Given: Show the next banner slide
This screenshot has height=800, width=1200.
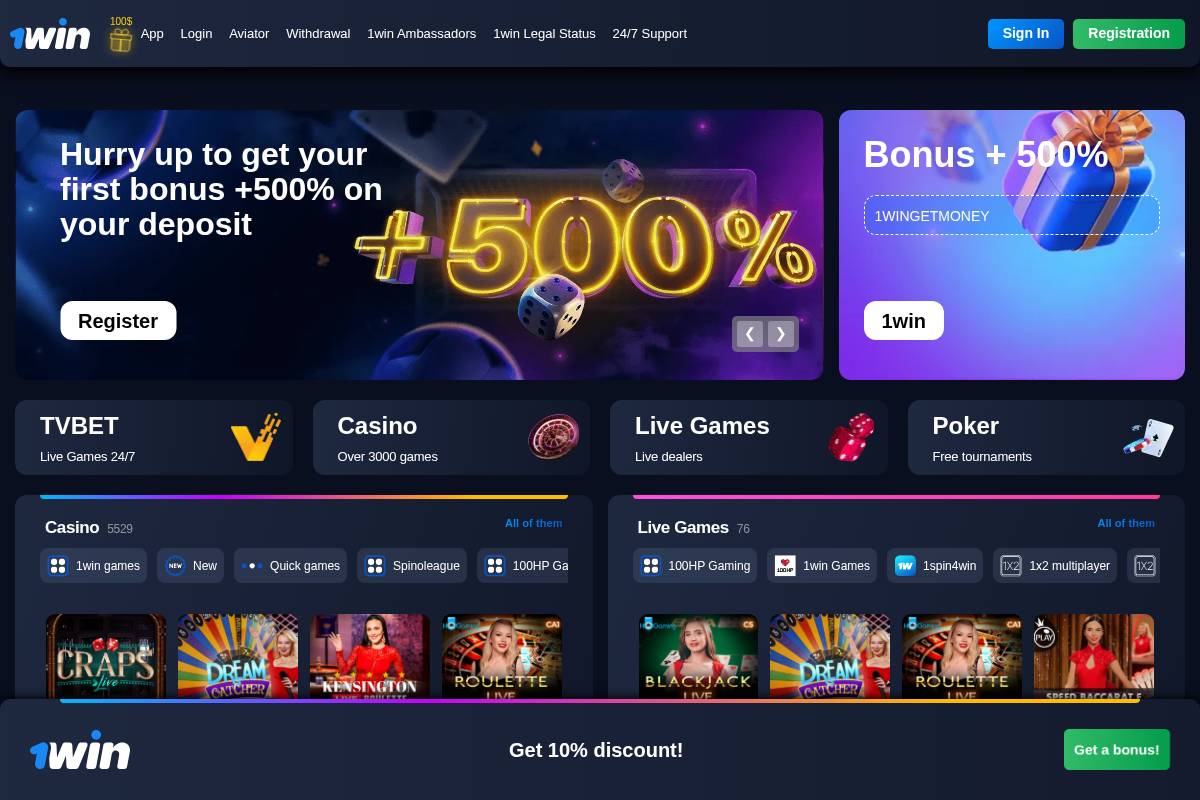Looking at the screenshot, I should point(781,334).
